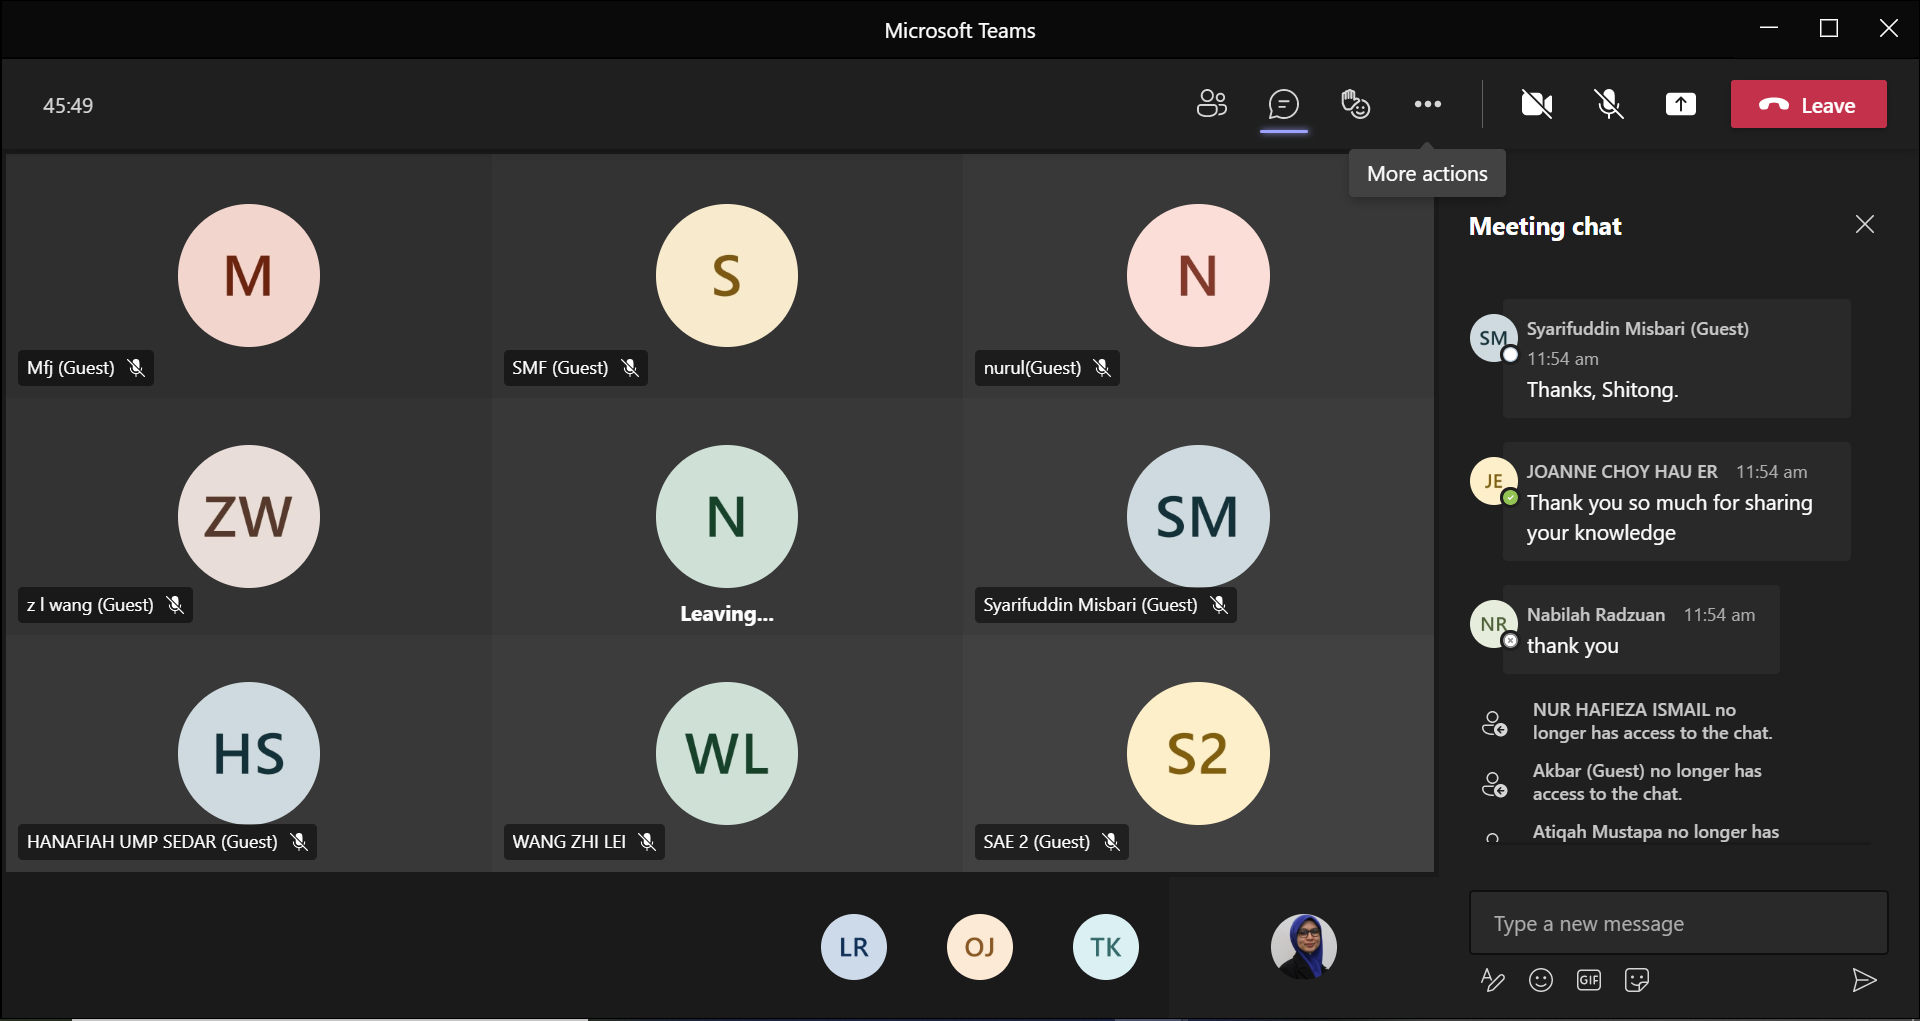The width and height of the screenshot is (1920, 1021).
Task: Open the sticker picker
Action: (1636, 980)
